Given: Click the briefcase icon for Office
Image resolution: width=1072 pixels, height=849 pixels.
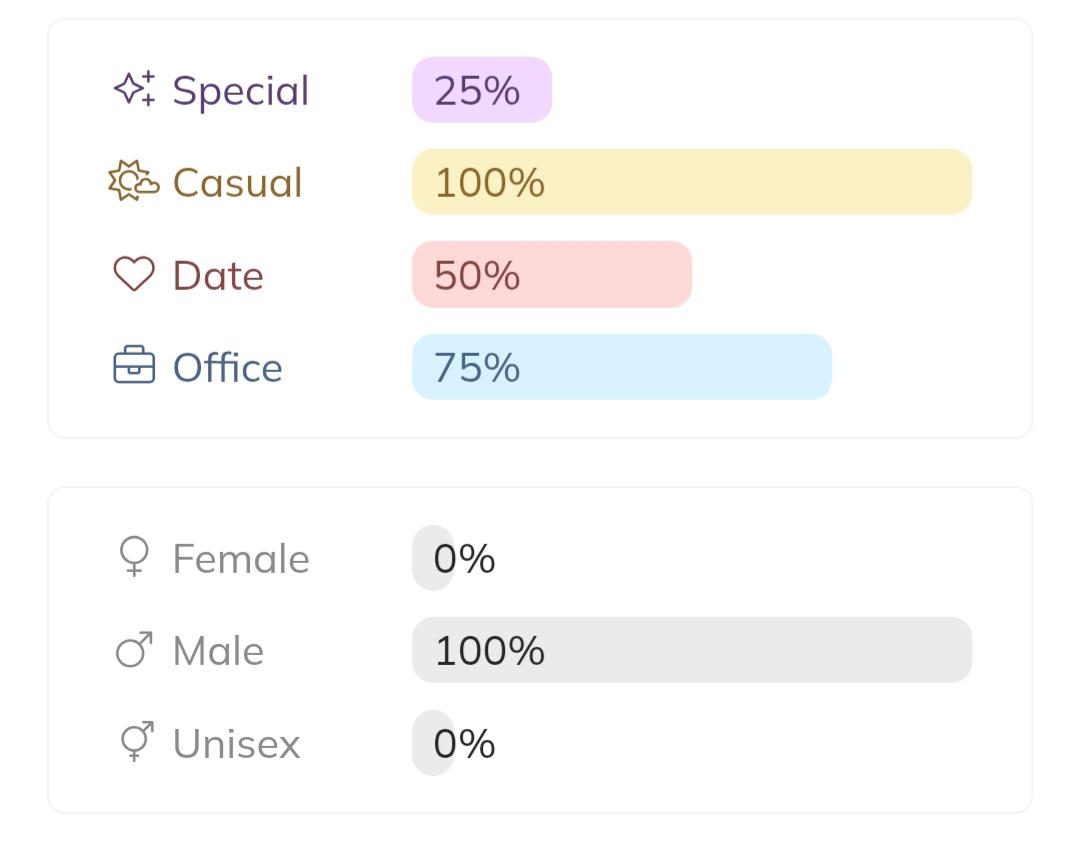Looking at the screenshot, I should (x=134, y=366).
